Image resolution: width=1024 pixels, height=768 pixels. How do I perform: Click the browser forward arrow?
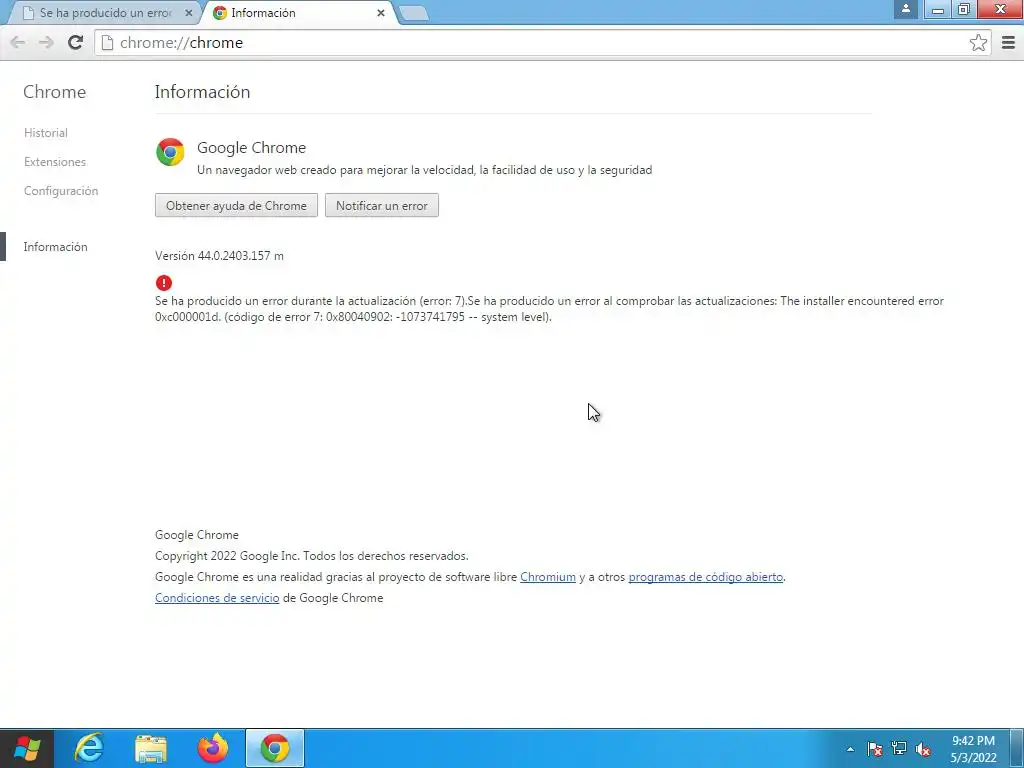(x=46, y=42)
